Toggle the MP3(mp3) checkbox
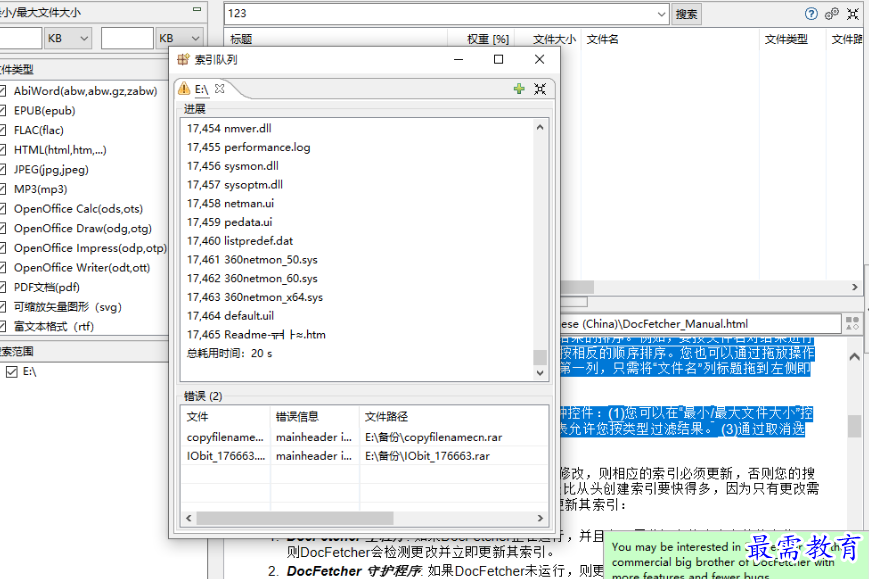869x579 pixels. point(2,189)
